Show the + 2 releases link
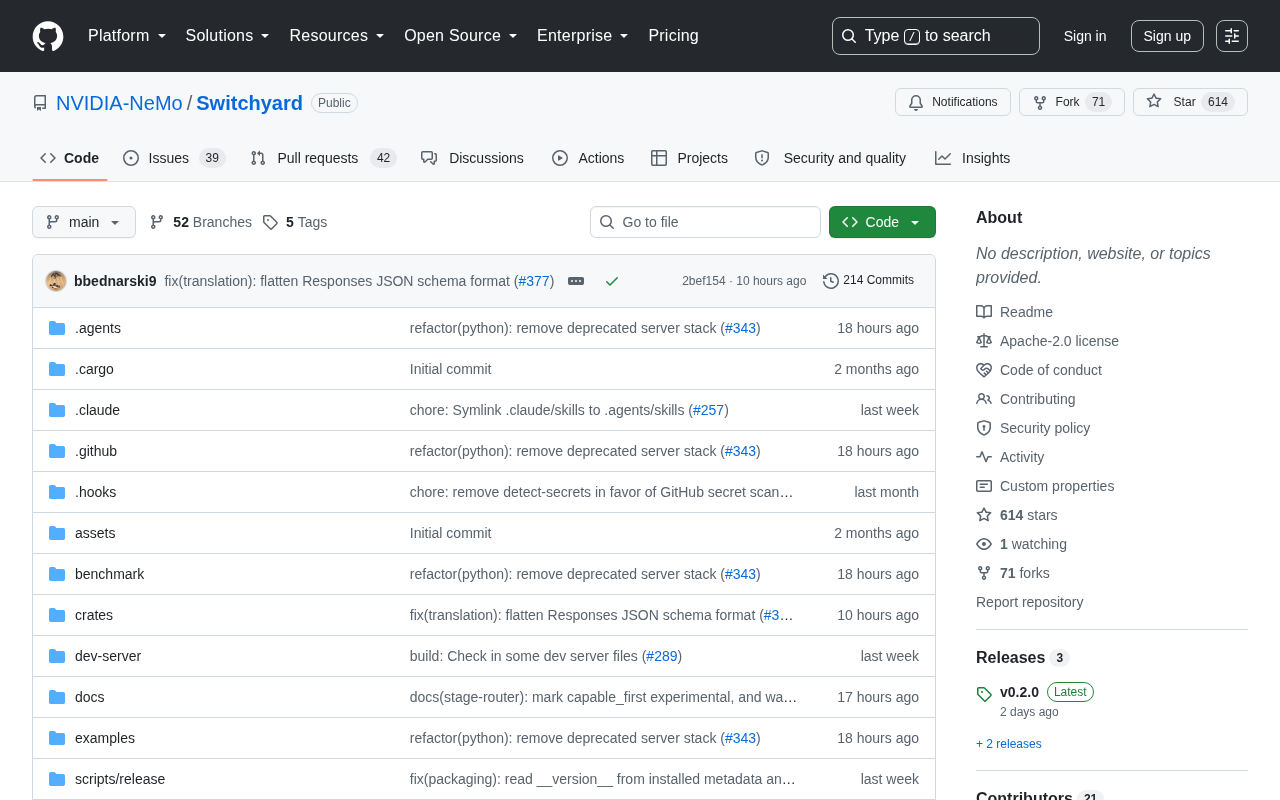Viewport: 1280px width, 800px height. click(1009, 744)
